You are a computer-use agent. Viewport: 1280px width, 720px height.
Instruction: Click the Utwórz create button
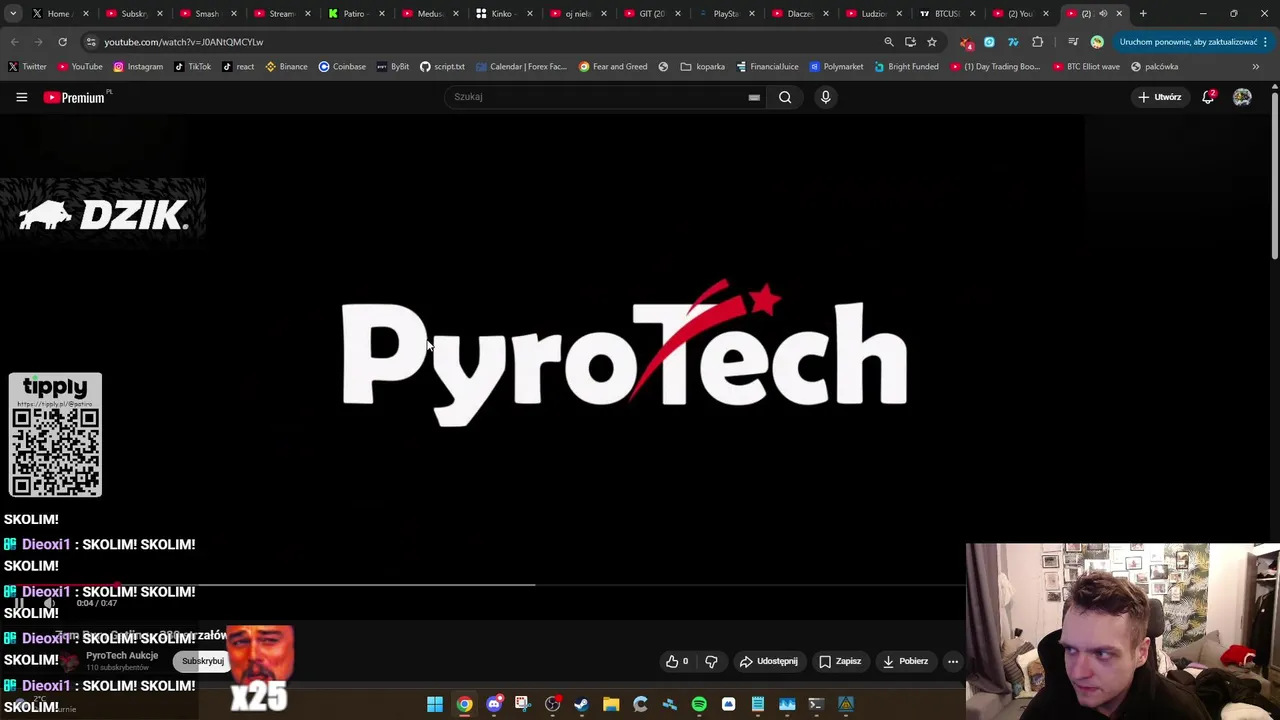(x=1159, y=97)
